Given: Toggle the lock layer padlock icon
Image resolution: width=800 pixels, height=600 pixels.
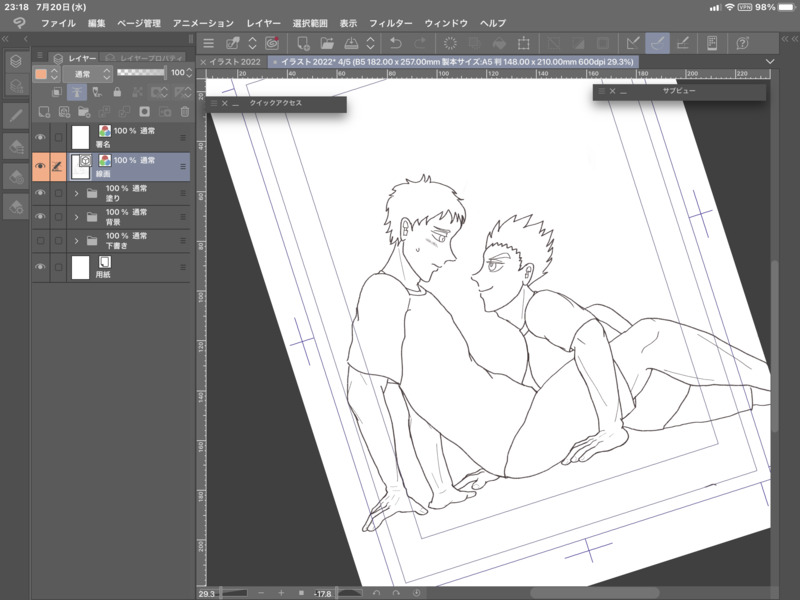Looking at the screenshot, I should tap(117, 92).
